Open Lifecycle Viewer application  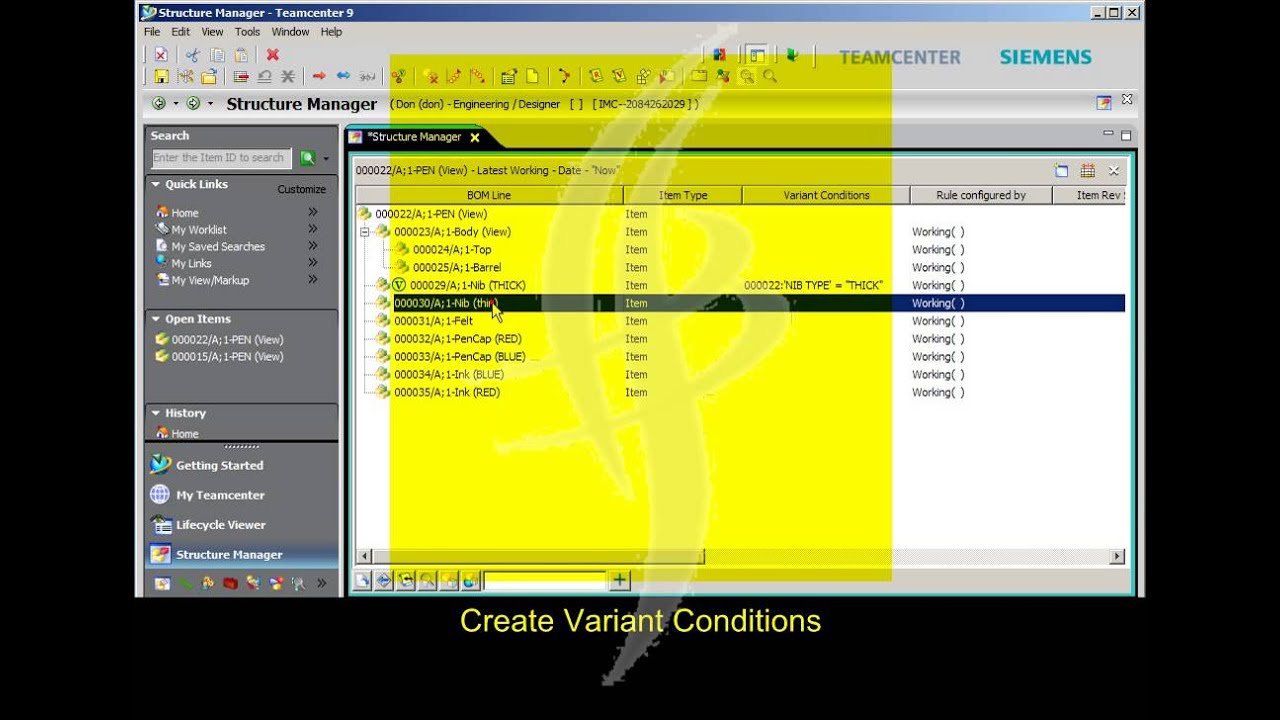(221, 525)
